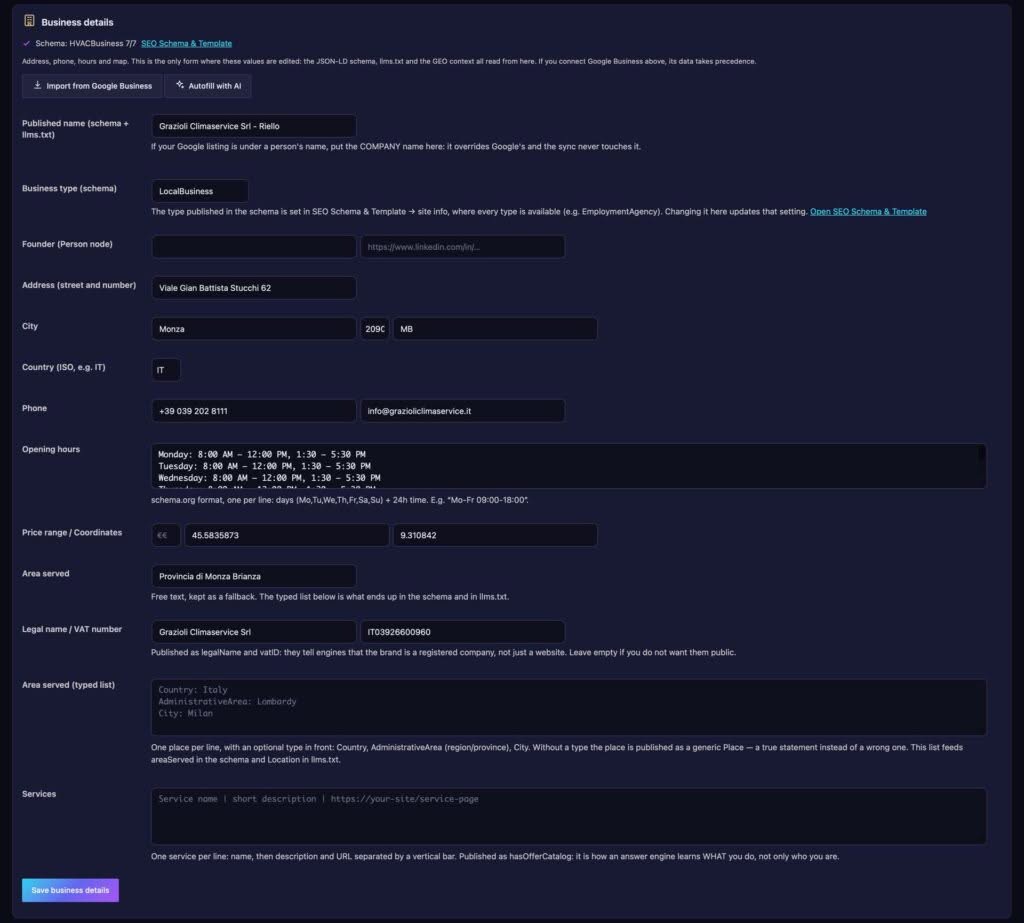Click the VAT number field IT03926600960
This screenshot has height=923, width=1024.
pos(462,632)
